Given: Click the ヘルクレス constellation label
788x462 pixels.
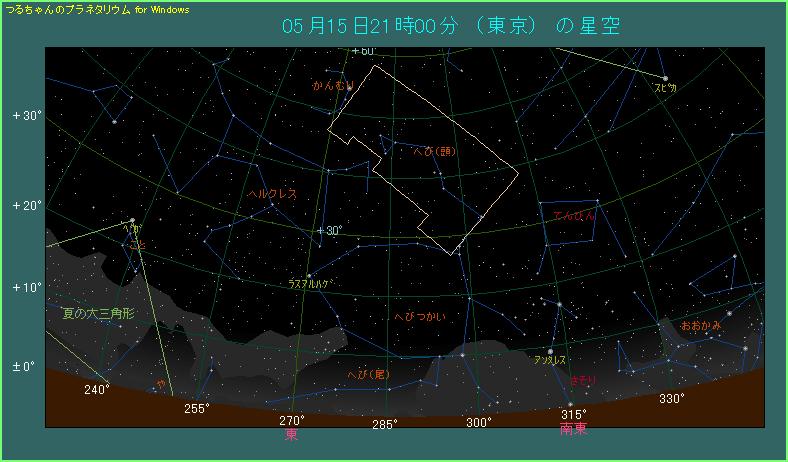Looking at the screenshot, I should tap(272, 194).
